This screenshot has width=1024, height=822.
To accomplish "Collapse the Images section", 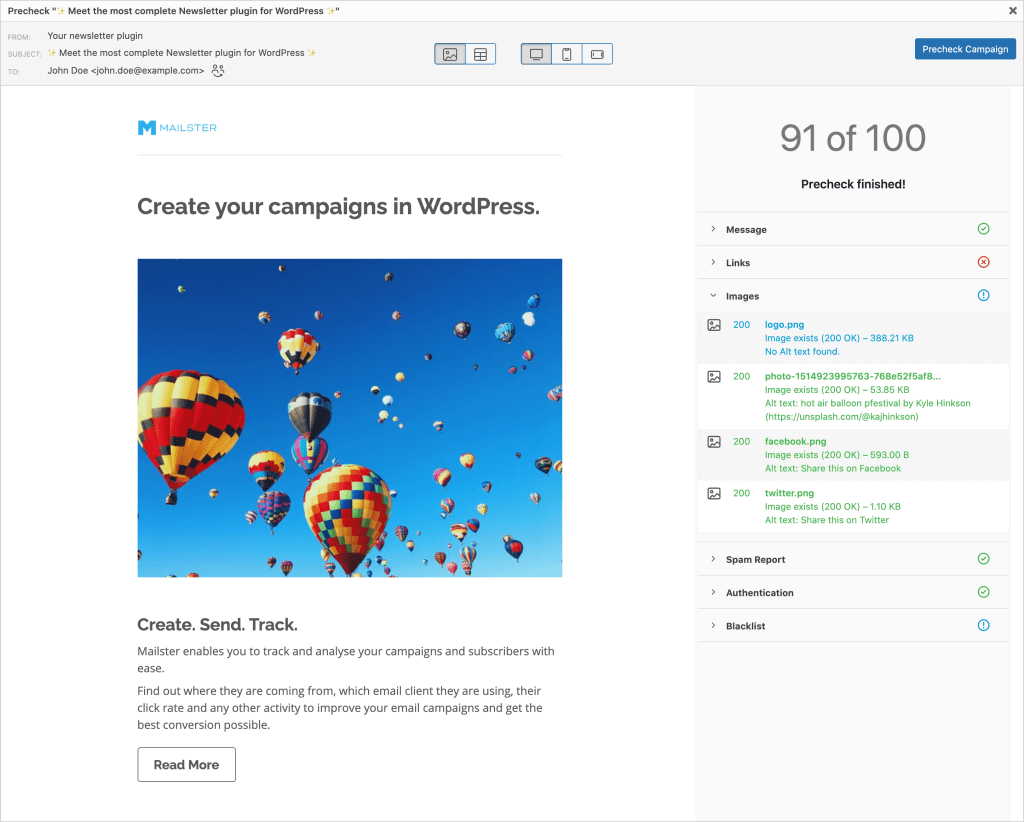I will tap(742, 296).
